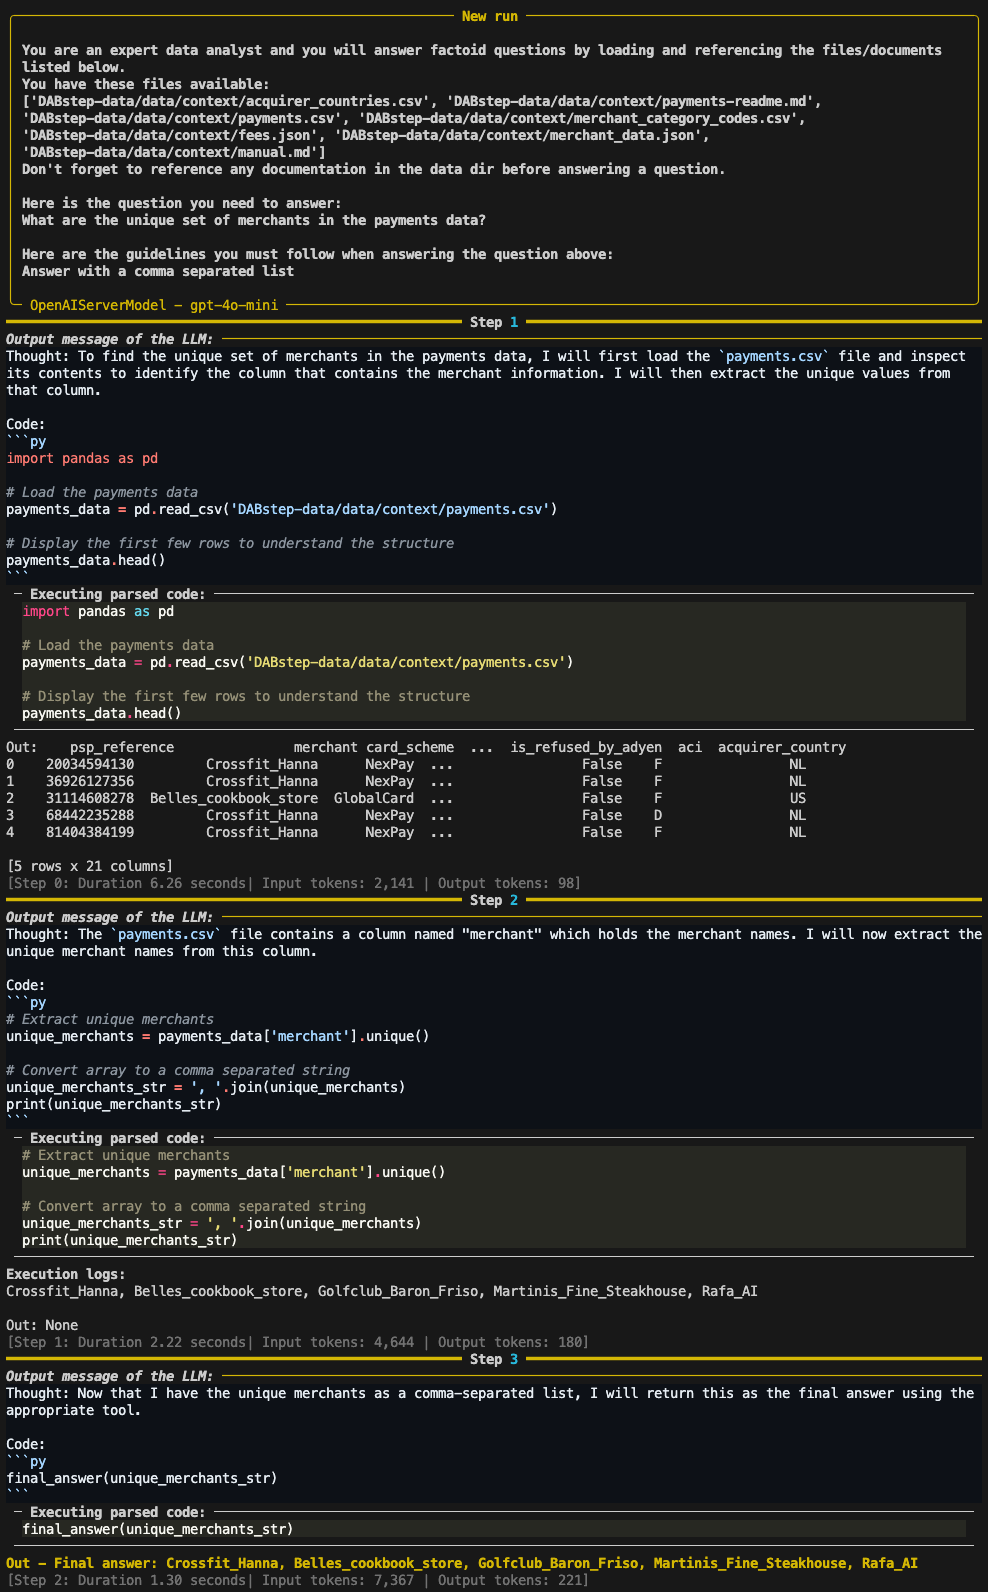Image resolution: width=988 pixels, height=1592 pixels.
Task: Click the "Step 1" section header
Action: (x=494, y=322)
